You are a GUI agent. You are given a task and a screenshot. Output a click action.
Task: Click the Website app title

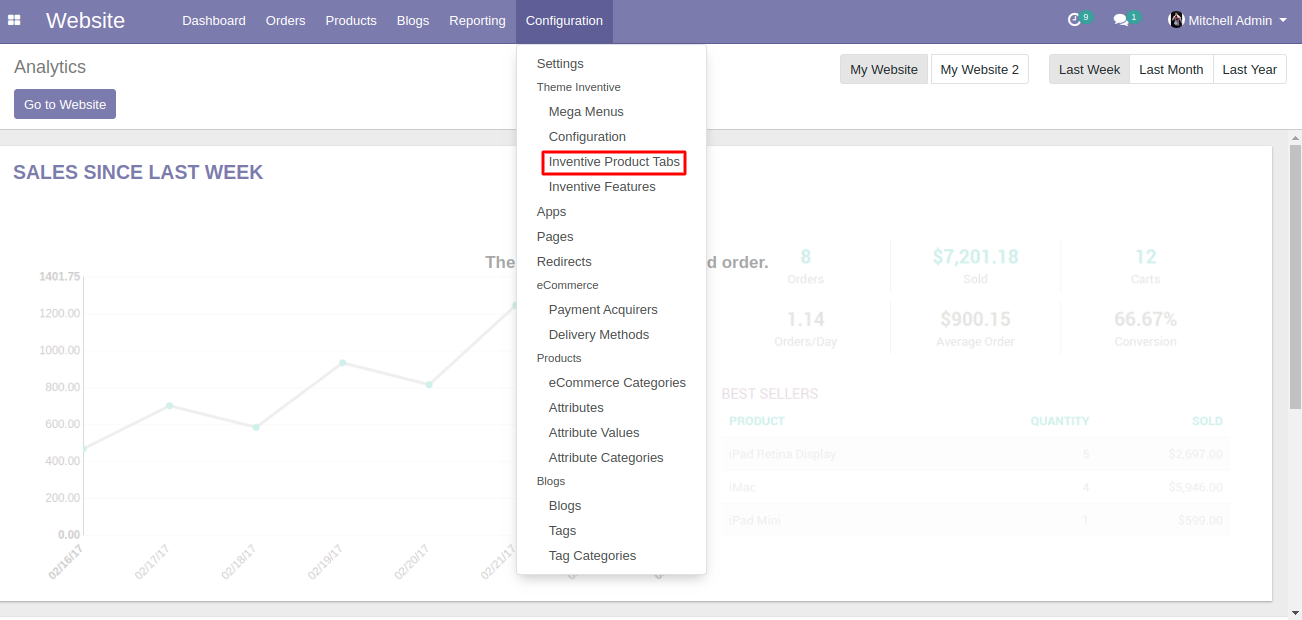pos(86,20)
